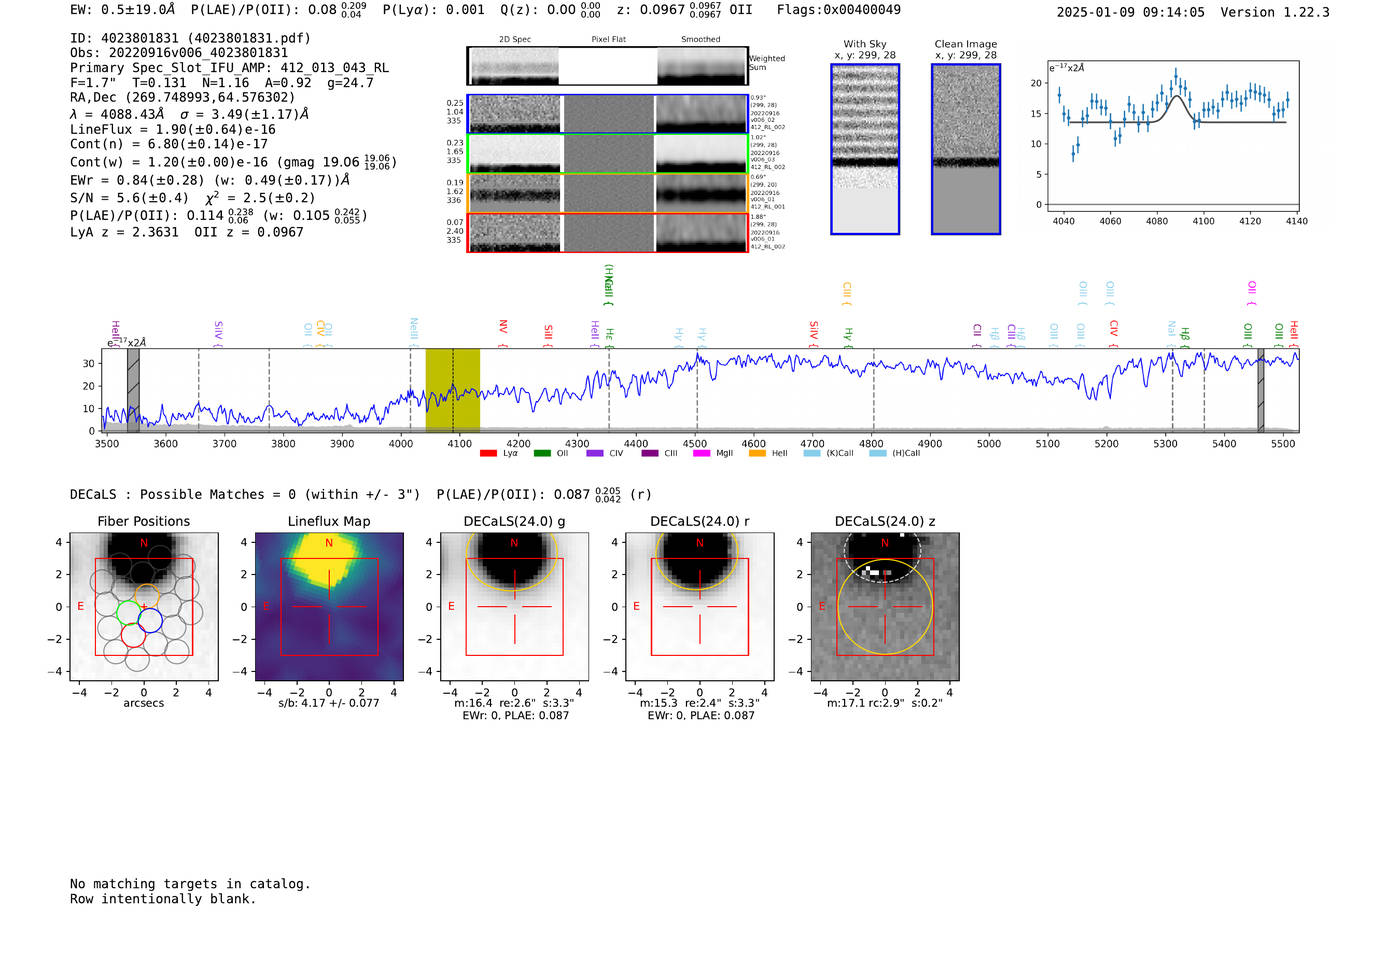This screenshot has width=1400, height=953.
Task: Click the green fiber circle in Fiber Positions
Action: (128, 611)
